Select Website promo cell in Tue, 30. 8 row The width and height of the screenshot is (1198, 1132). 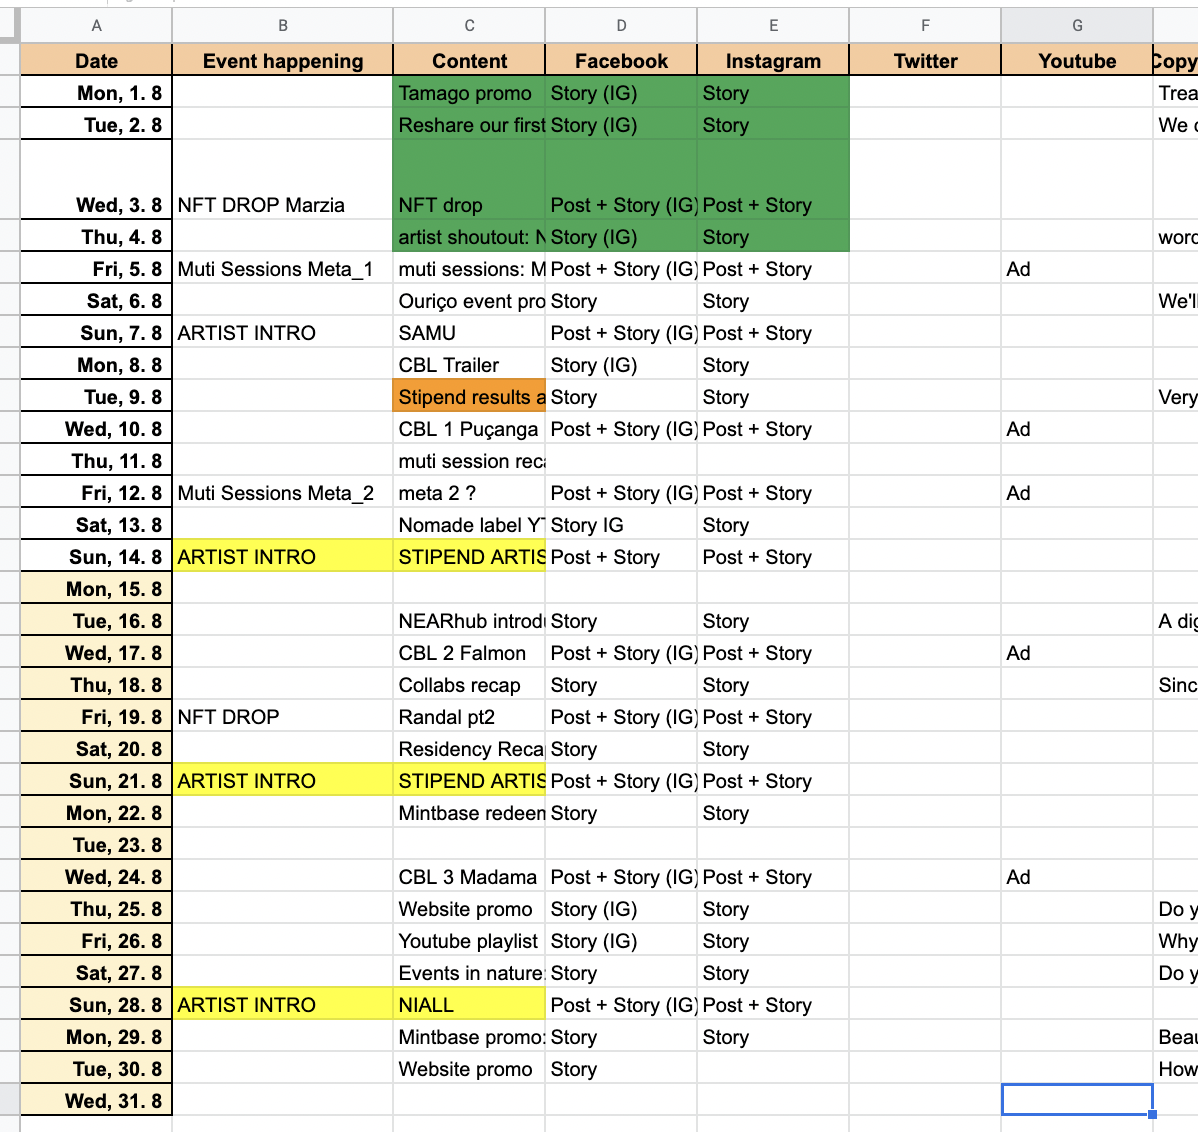[x=469, y=1069]
